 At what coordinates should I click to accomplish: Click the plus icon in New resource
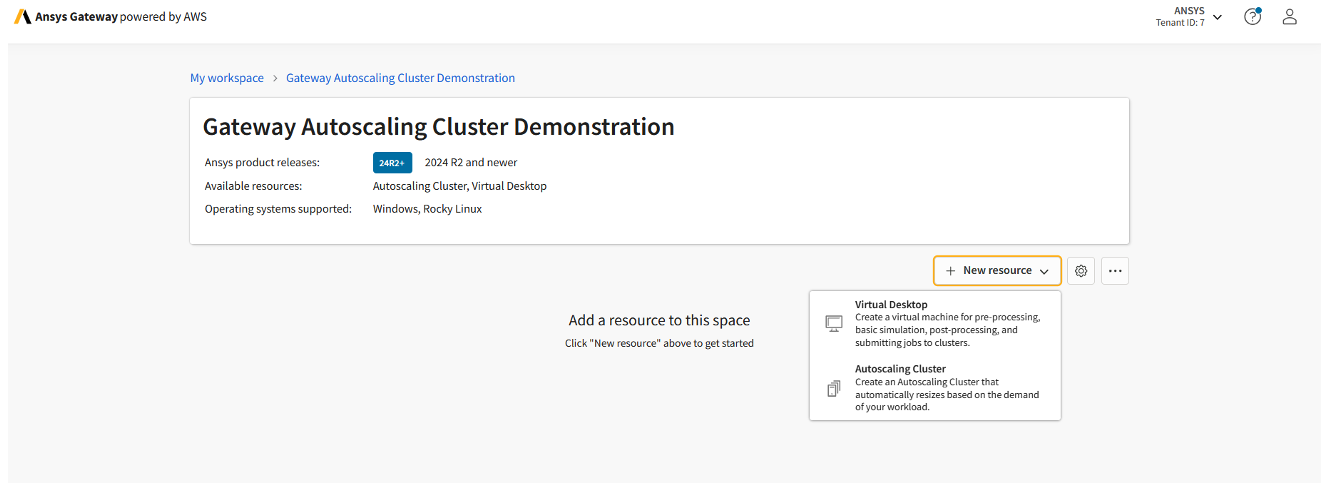[951, 271]
